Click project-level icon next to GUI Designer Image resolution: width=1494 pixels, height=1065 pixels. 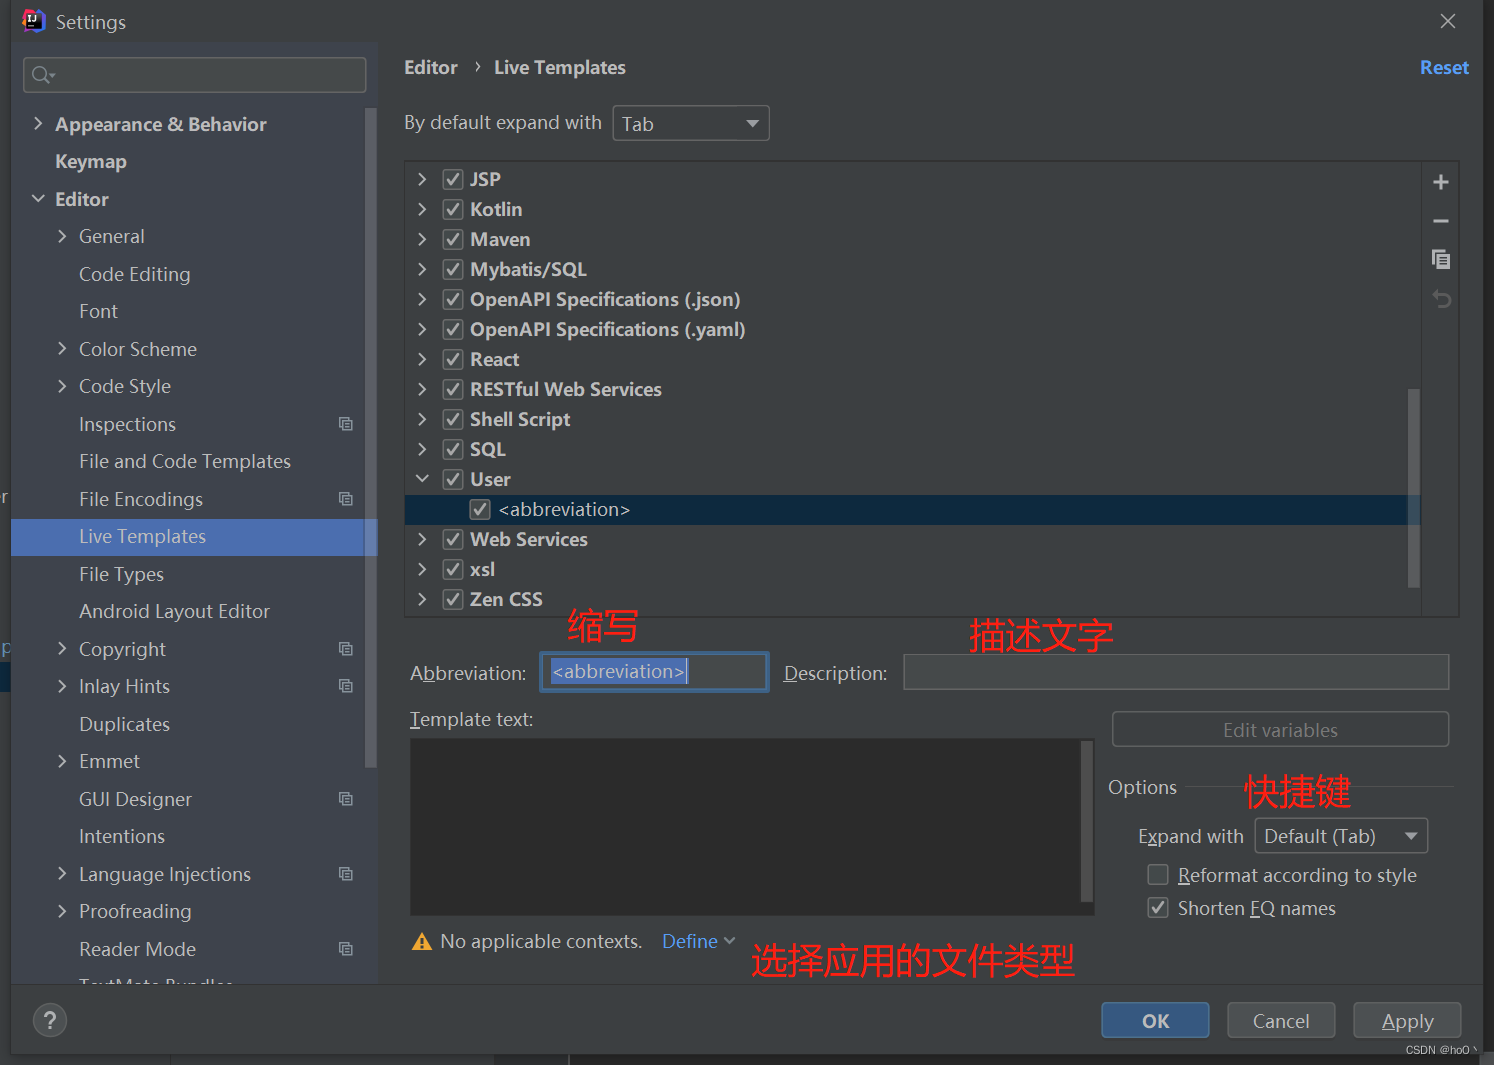tap(346, 799)
